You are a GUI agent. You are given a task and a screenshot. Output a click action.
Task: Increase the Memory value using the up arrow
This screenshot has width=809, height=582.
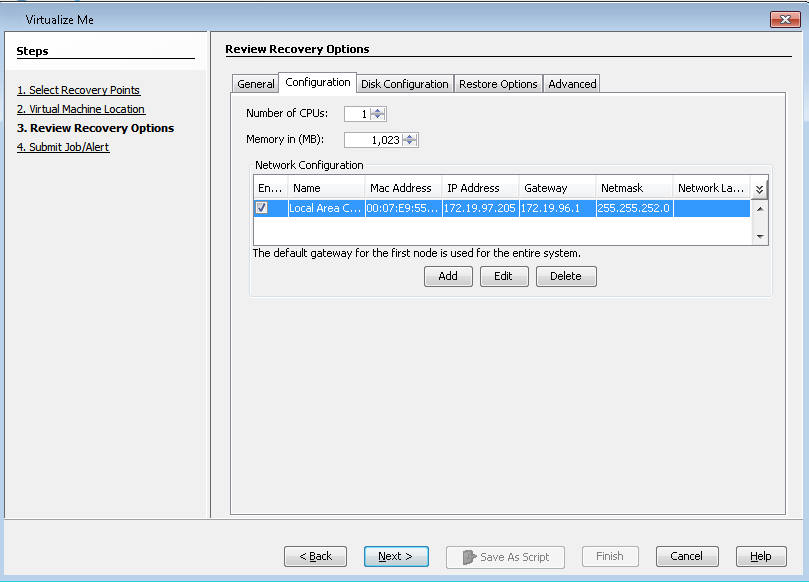coord(409,136)
